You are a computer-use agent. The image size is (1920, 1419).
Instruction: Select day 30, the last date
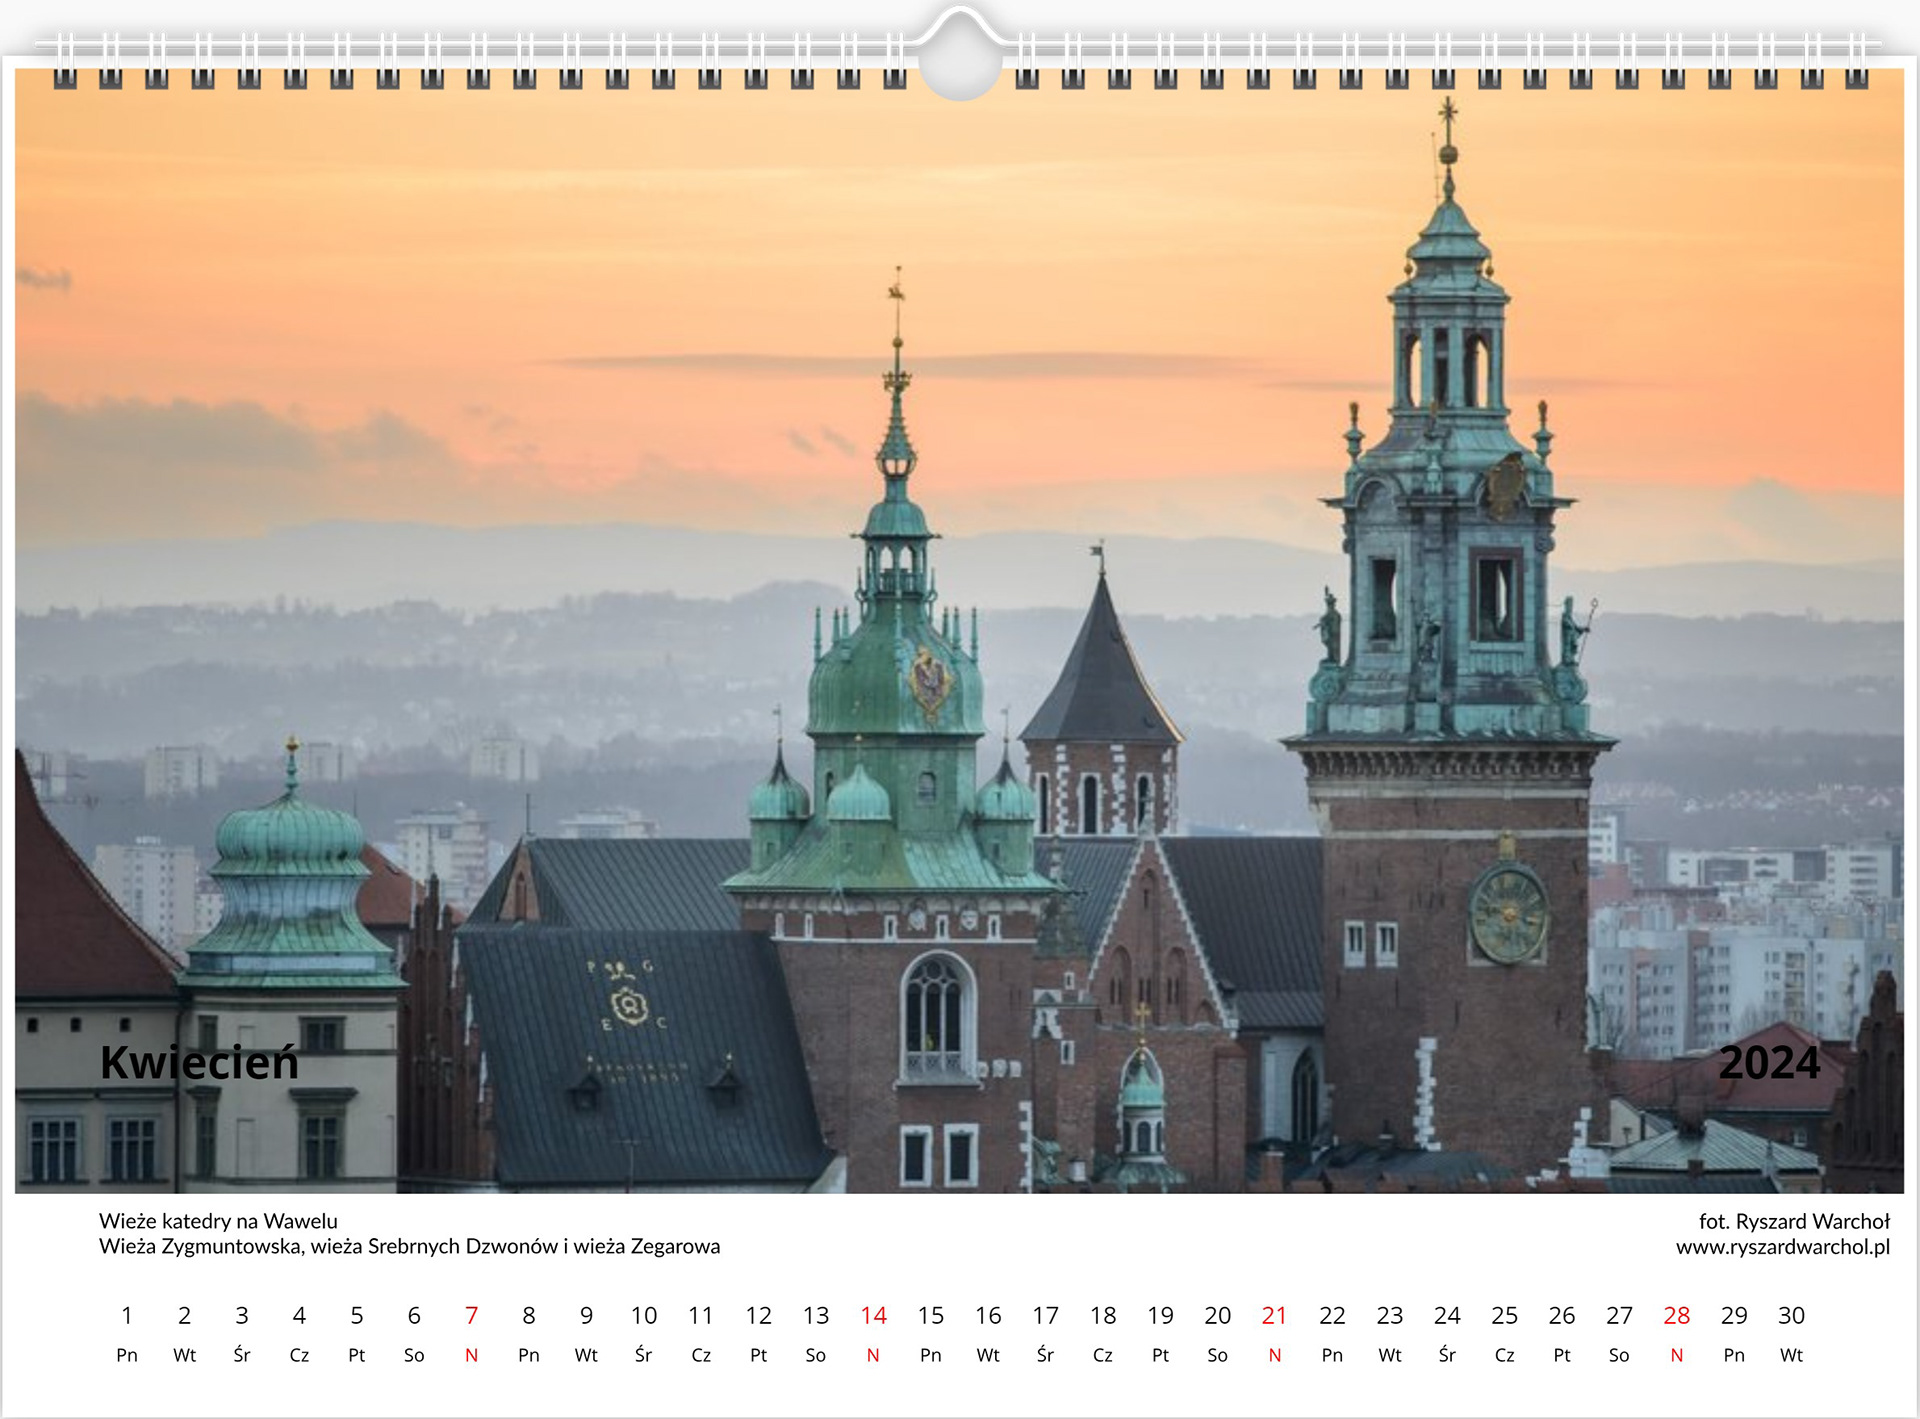click(1791, 1316)
